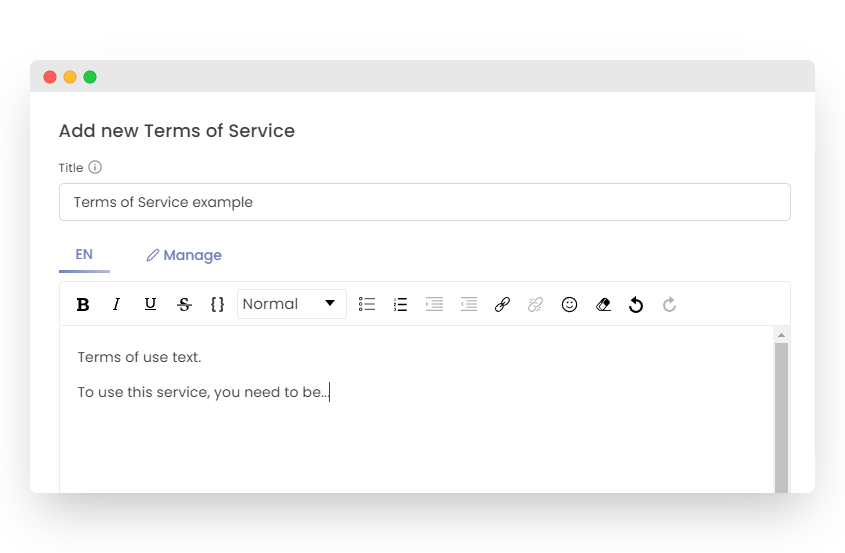Image resolution: width=845 pixels, height=553 pixels.
Task: Clear formatting with the eraser icon
Action: click(603, 305)
